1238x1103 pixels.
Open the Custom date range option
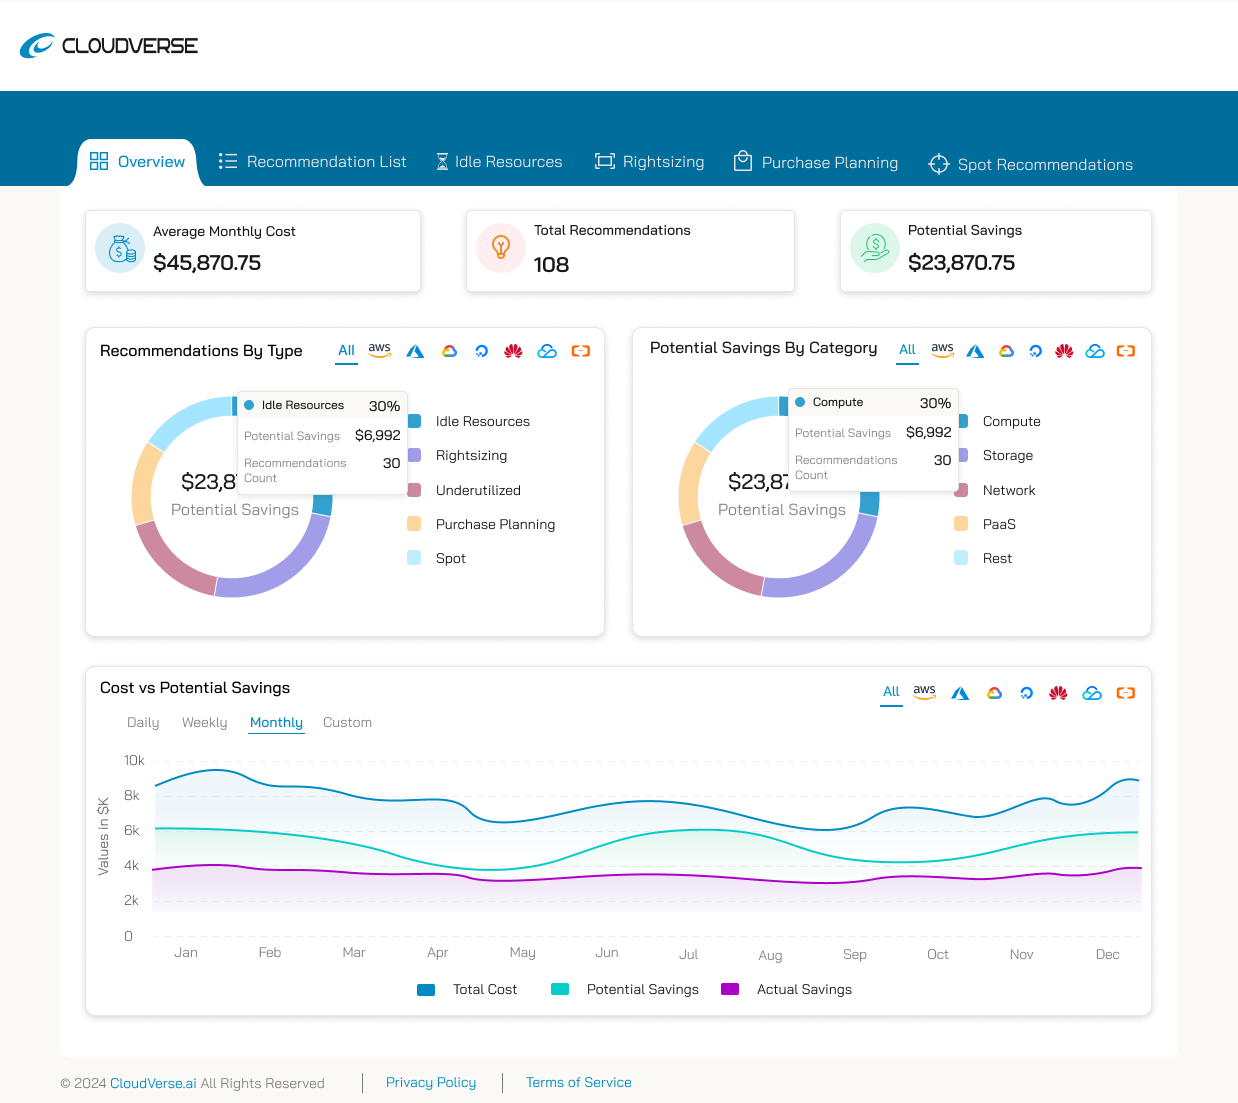347,722
